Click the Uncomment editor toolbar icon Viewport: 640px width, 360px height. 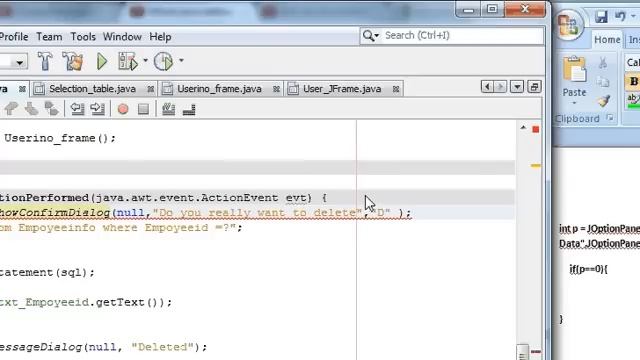pyautogui.click(x=189, y=109)
